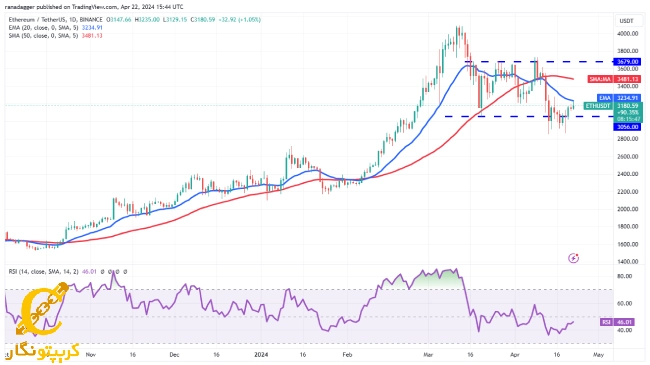650x365 pixels.
Task: Open the USDT currency selector
Action: (626, 21)
